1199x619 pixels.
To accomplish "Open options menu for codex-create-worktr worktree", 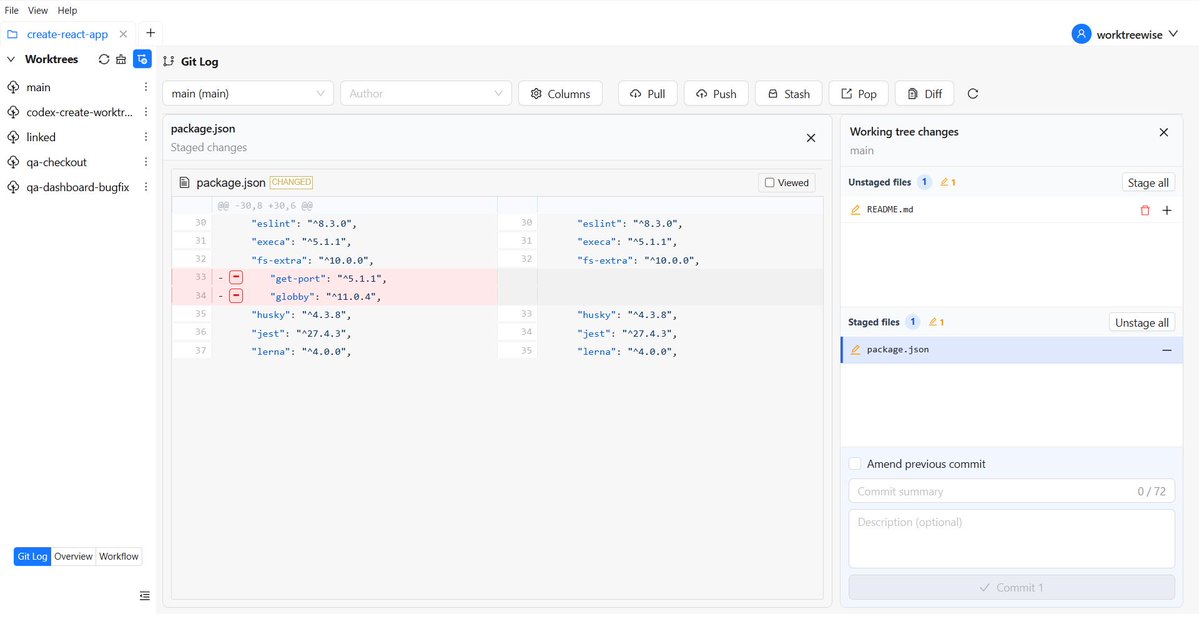I will click(x=146, y=112).
